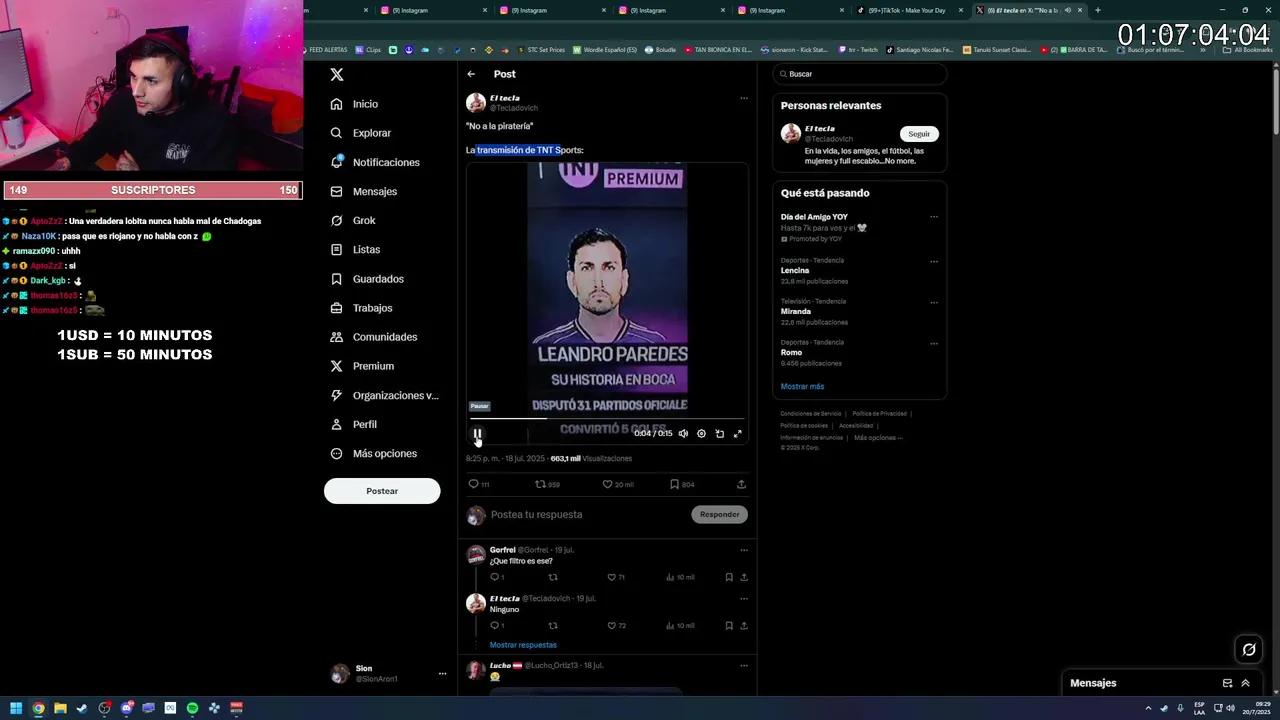Open Spotify from the taskbar
Image resolution: width=1280 pixels, height=720 pixels.
pos(192,708)
